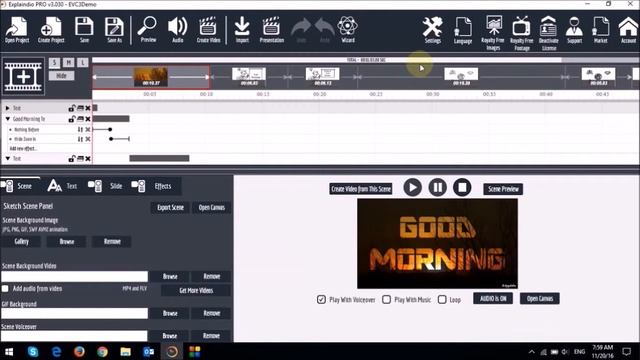Delete the Good Morning Te track with its X
The width and height of the screenshot is (640, 360).
tap(88, 119)
